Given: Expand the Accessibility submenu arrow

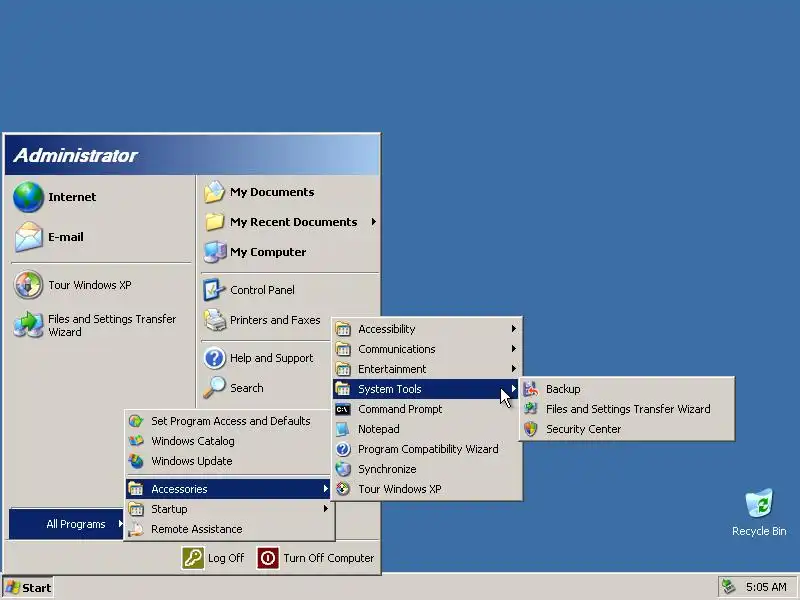Looking at the screenshot, I should 514,329.
